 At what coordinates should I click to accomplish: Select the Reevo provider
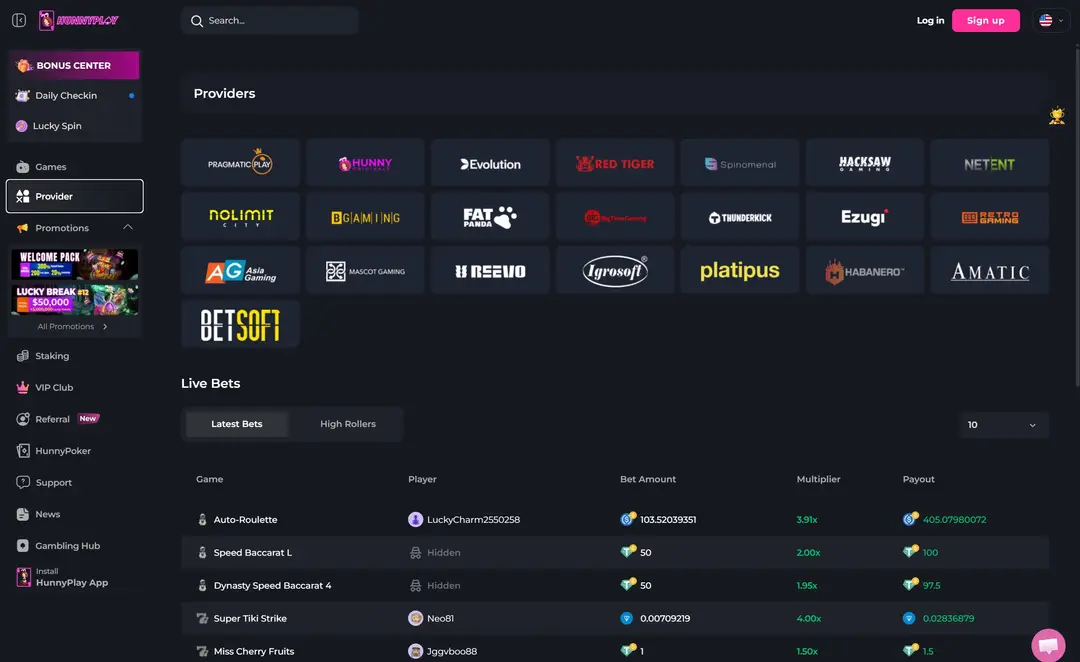coord(490,270)
